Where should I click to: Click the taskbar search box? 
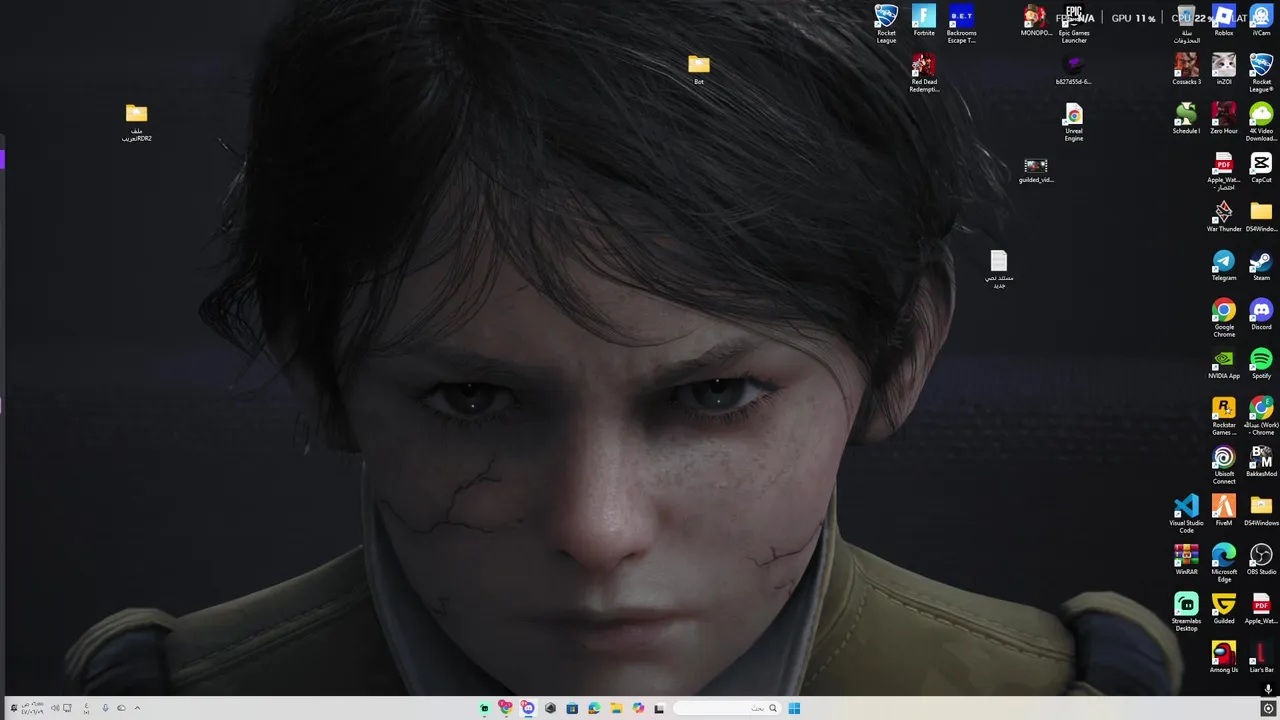pyautogui.click(x=726, y=708)
